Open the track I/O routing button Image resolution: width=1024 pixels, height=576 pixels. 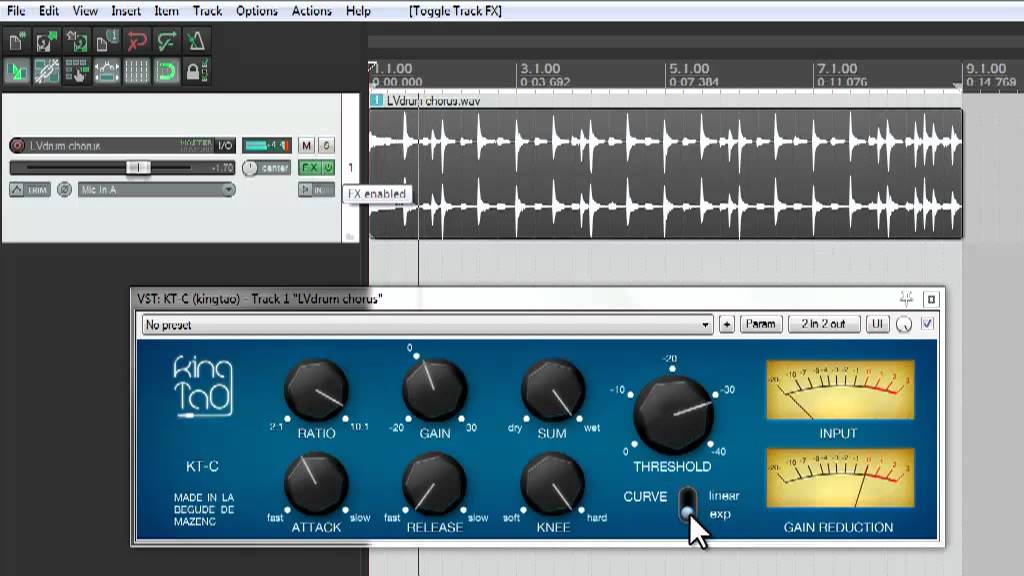coord(225,146)
